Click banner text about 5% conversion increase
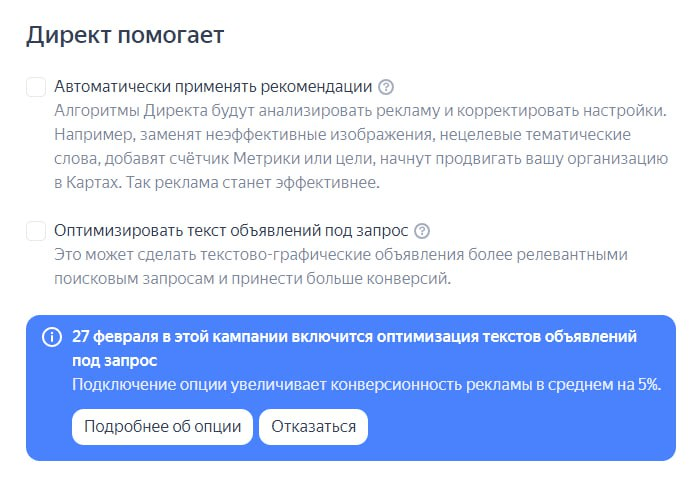The image size is (694, 490). point(366,385)
